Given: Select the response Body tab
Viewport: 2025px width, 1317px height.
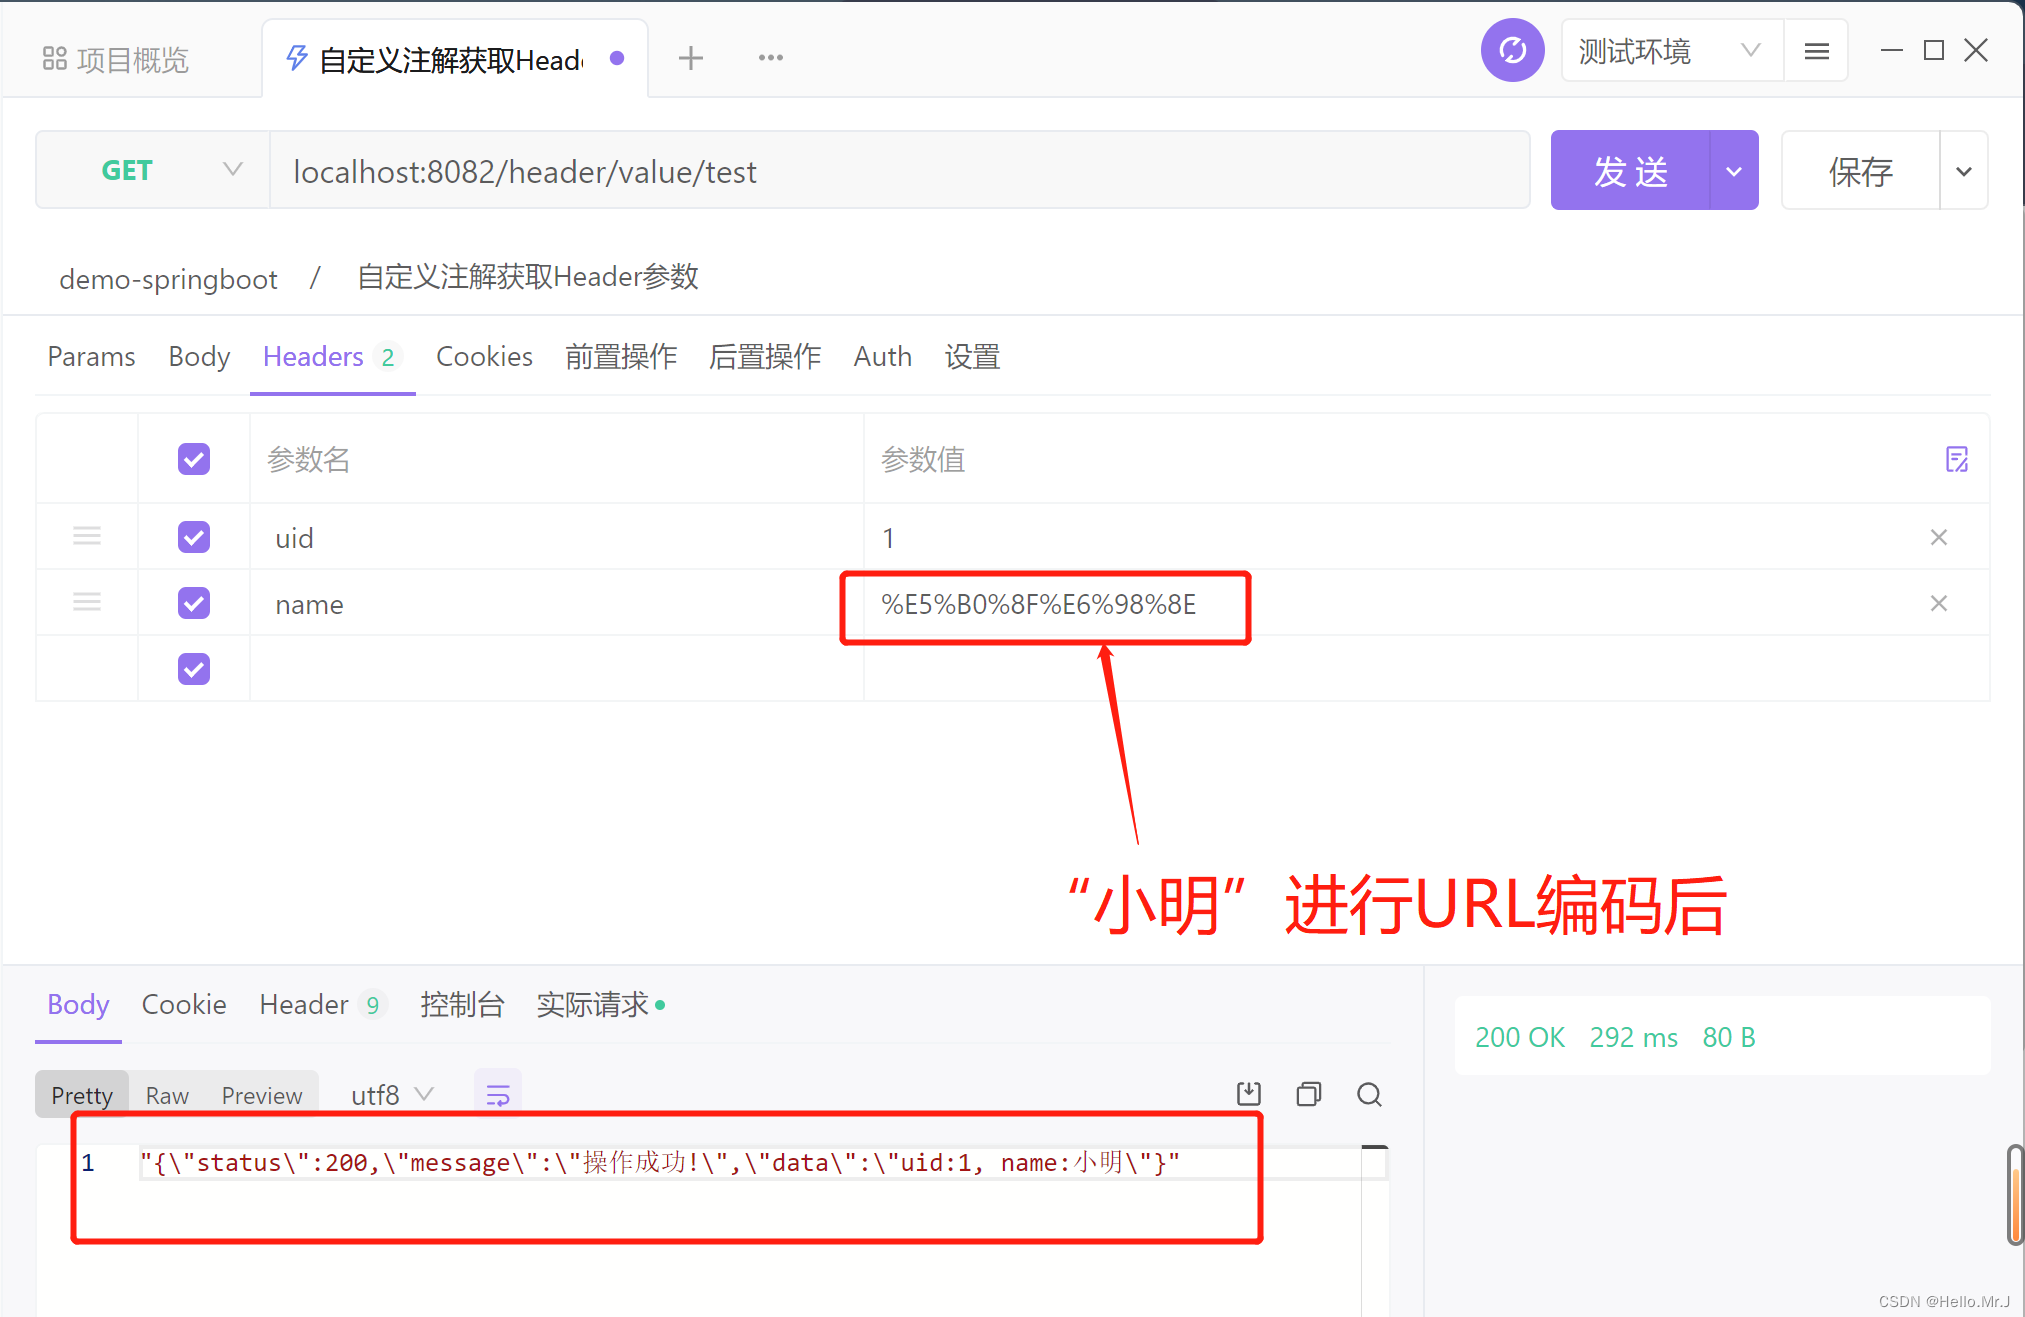Looking at the screenshot, I should click(x=78, y=1004).
